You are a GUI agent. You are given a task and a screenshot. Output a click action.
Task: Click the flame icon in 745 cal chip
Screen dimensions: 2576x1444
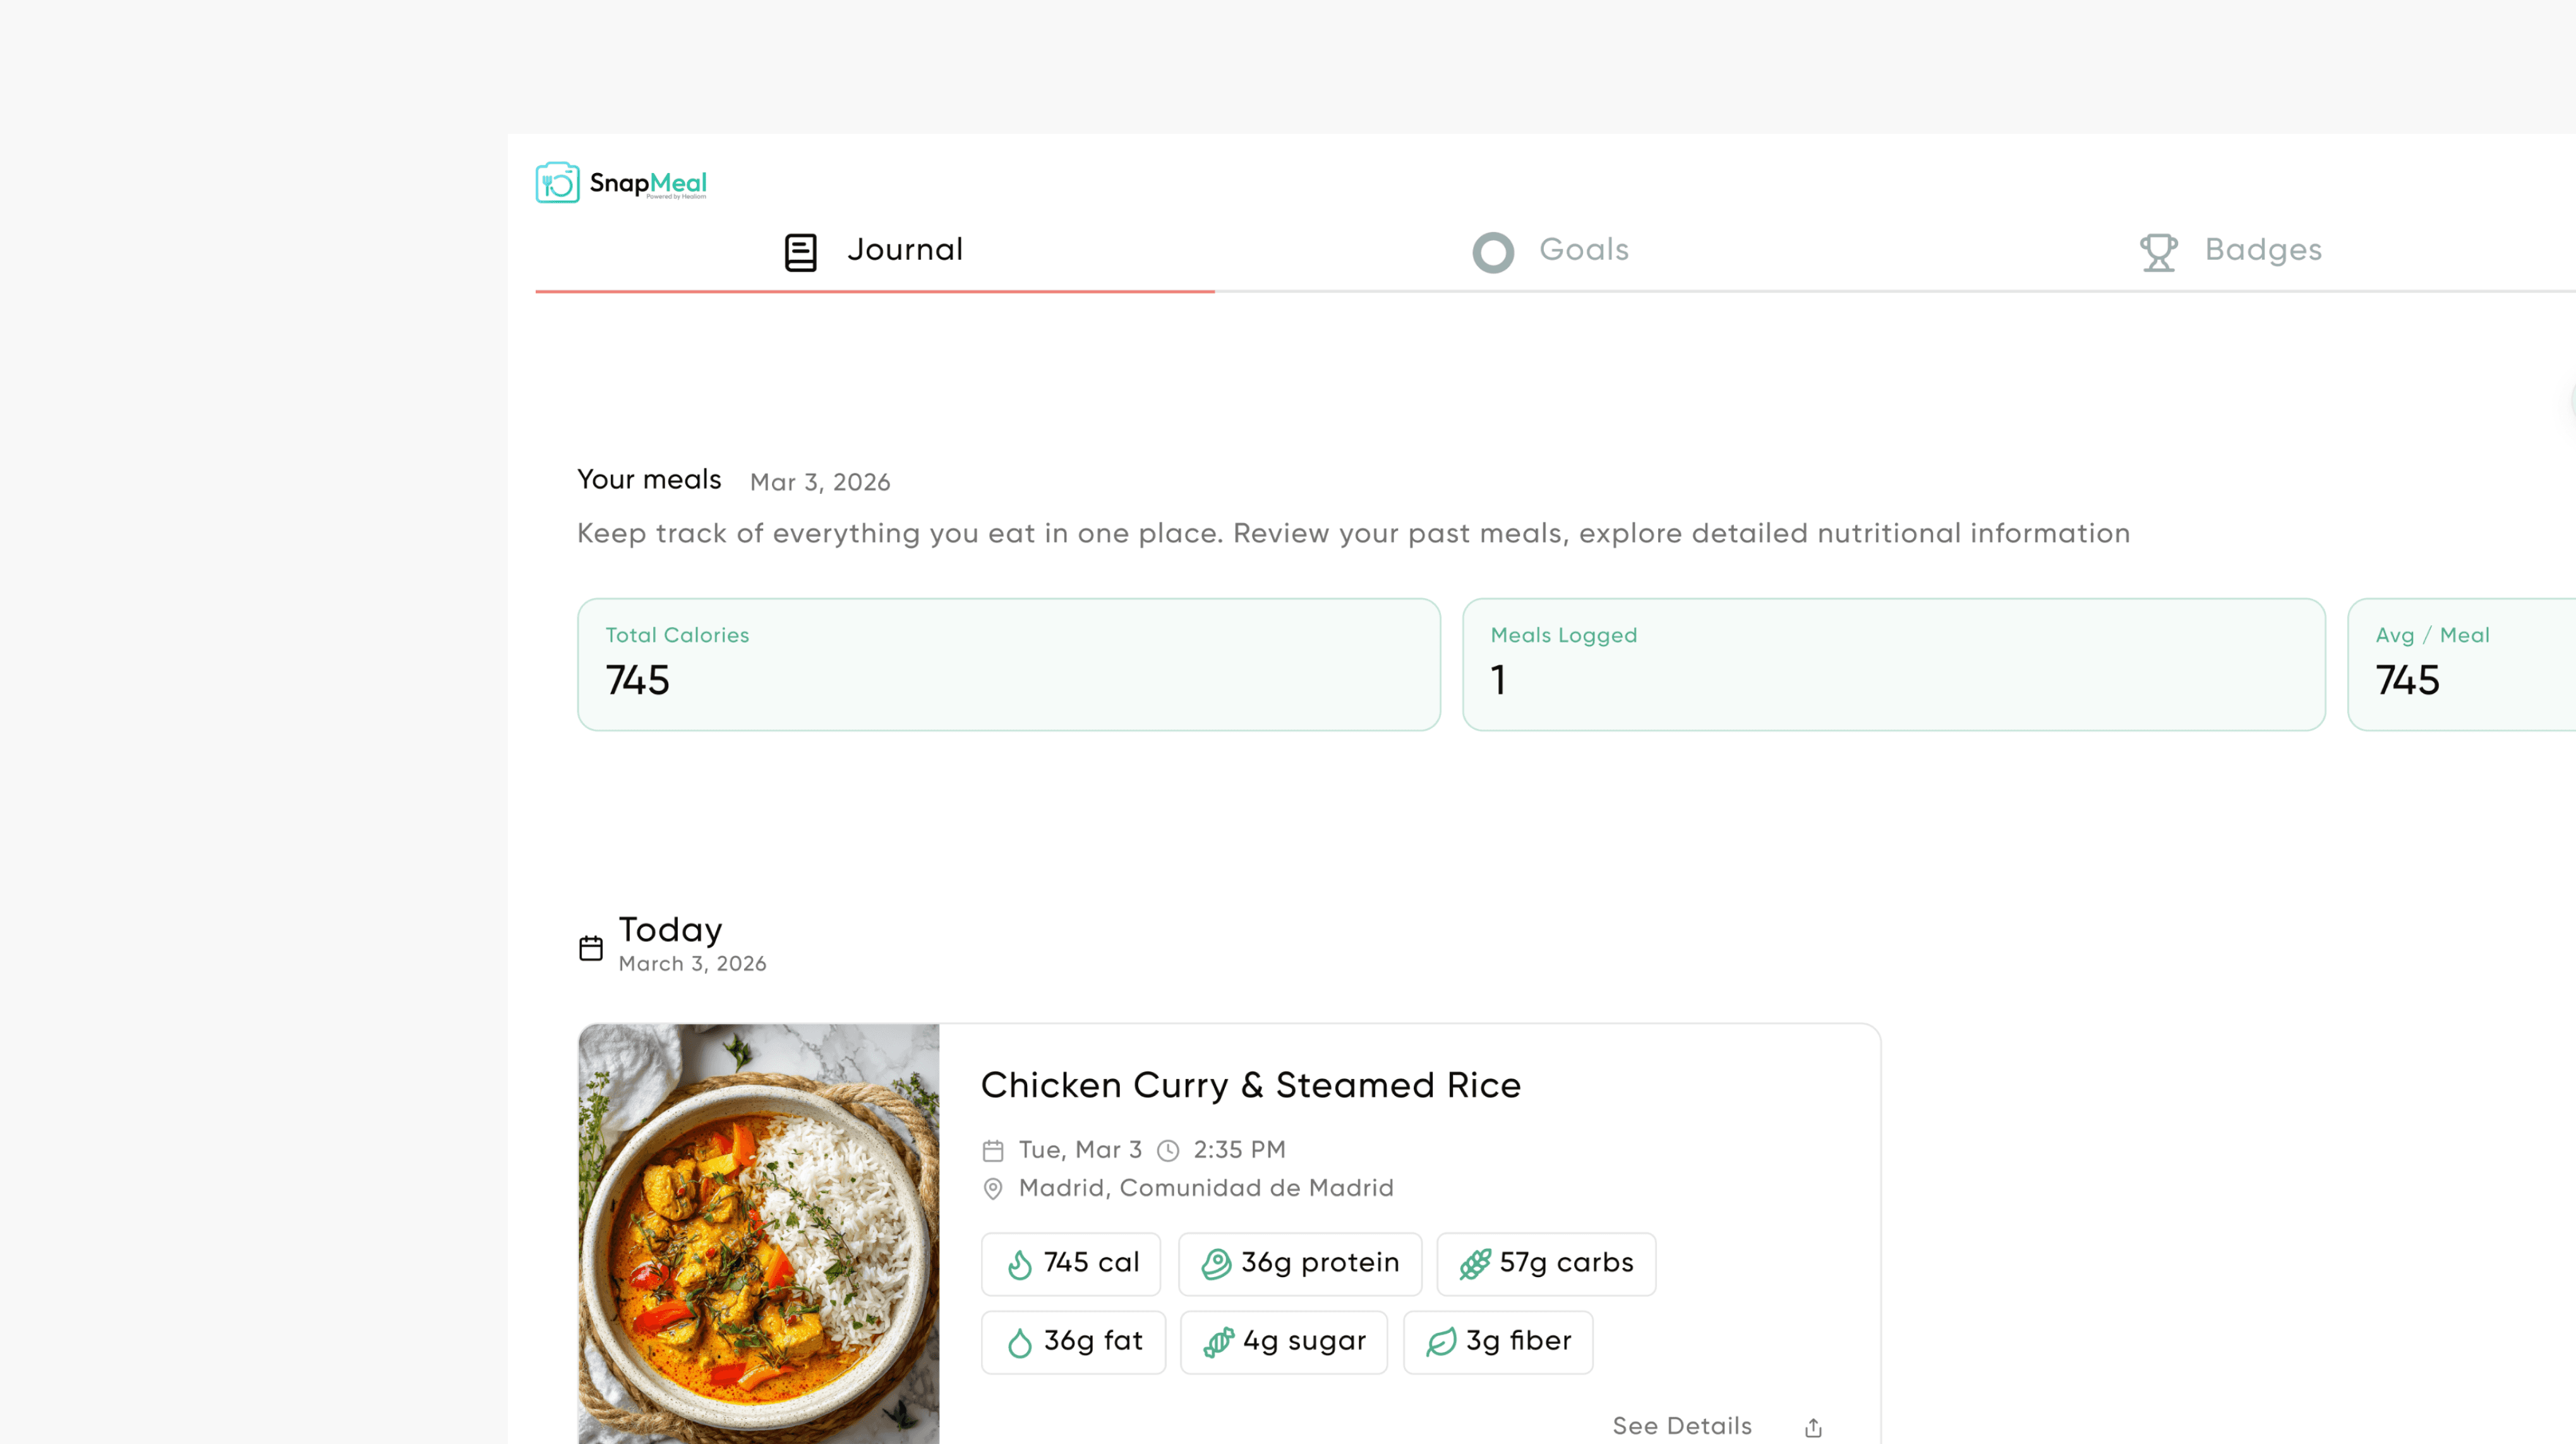1019,1265
